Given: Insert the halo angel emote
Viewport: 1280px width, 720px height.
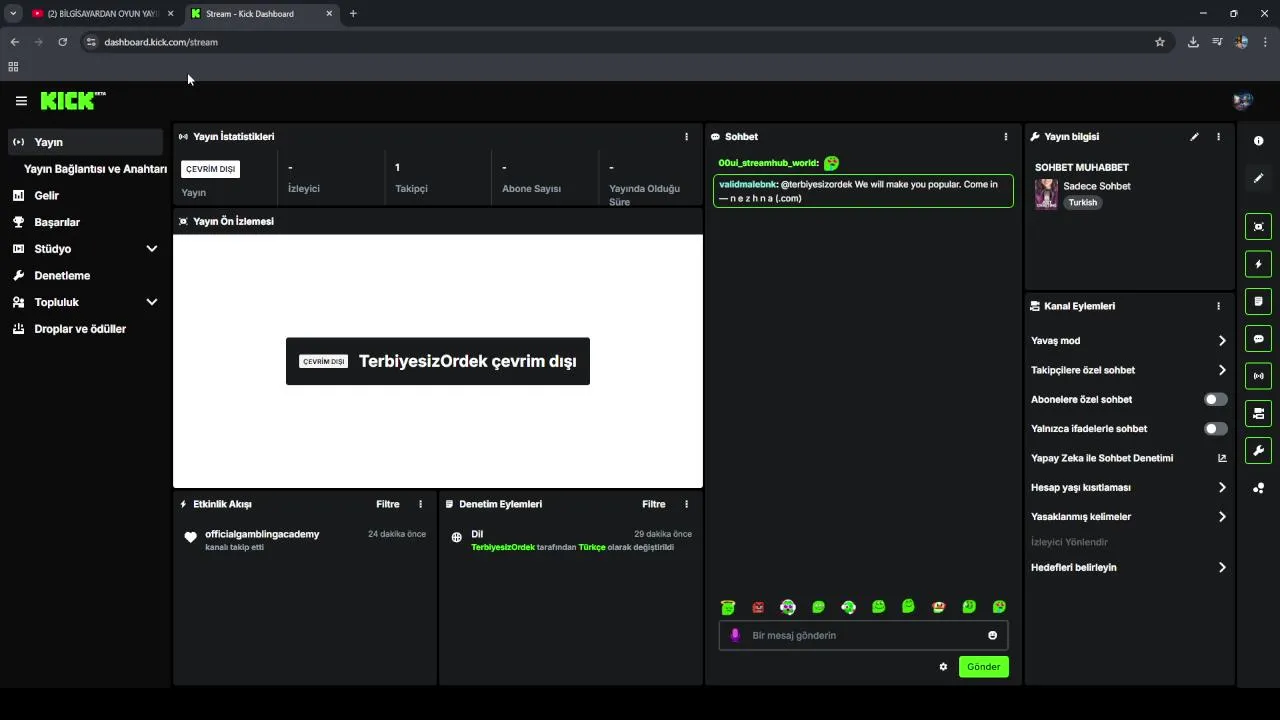Looking at the screenshot, I should tap(728, 607).
